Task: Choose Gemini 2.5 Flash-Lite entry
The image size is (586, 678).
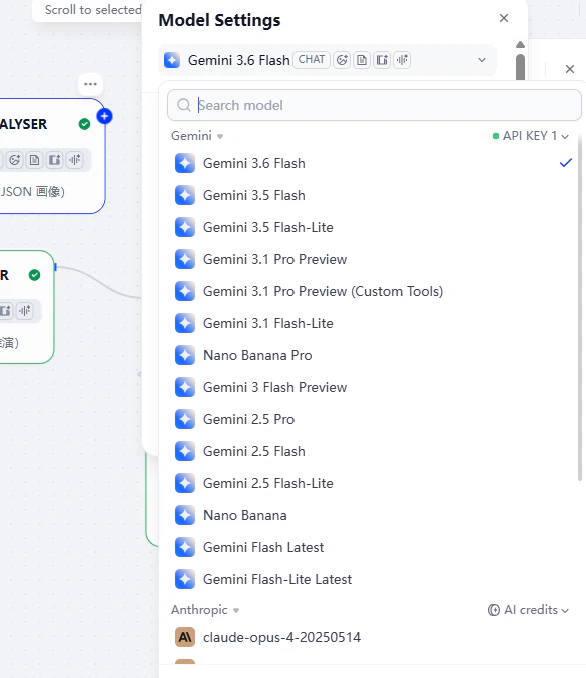Action: tap(372, 483)
